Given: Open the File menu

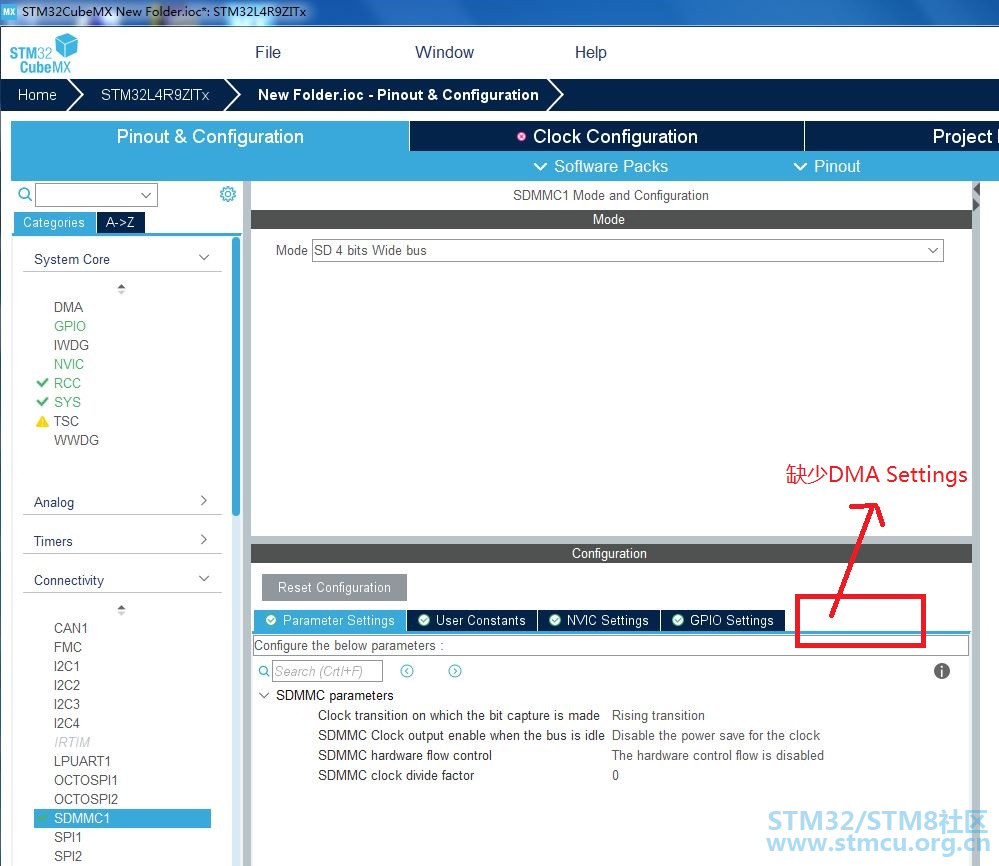Looking at the screenshot, I should click(268, 52).
